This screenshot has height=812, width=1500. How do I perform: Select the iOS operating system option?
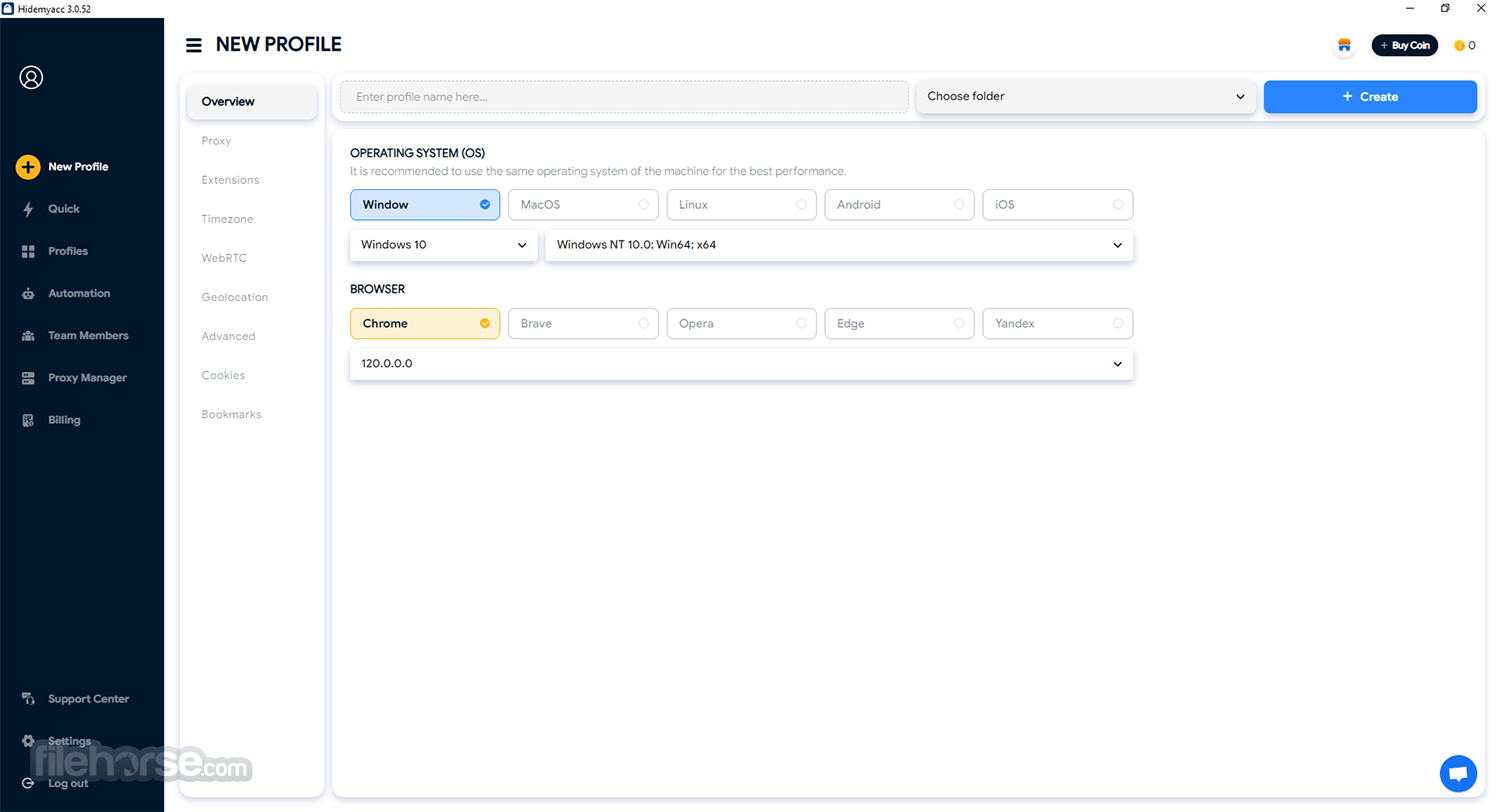click(1058, 205)
